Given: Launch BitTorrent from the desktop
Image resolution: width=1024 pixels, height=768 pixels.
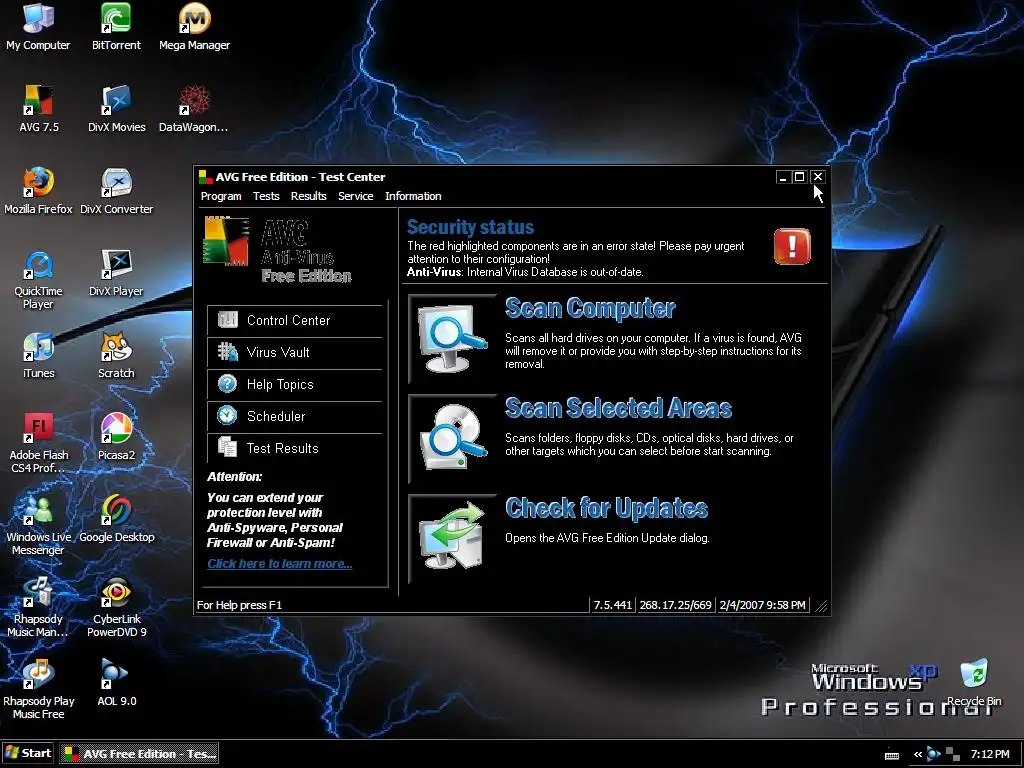Looking at the screenshot, I should 116,27.
